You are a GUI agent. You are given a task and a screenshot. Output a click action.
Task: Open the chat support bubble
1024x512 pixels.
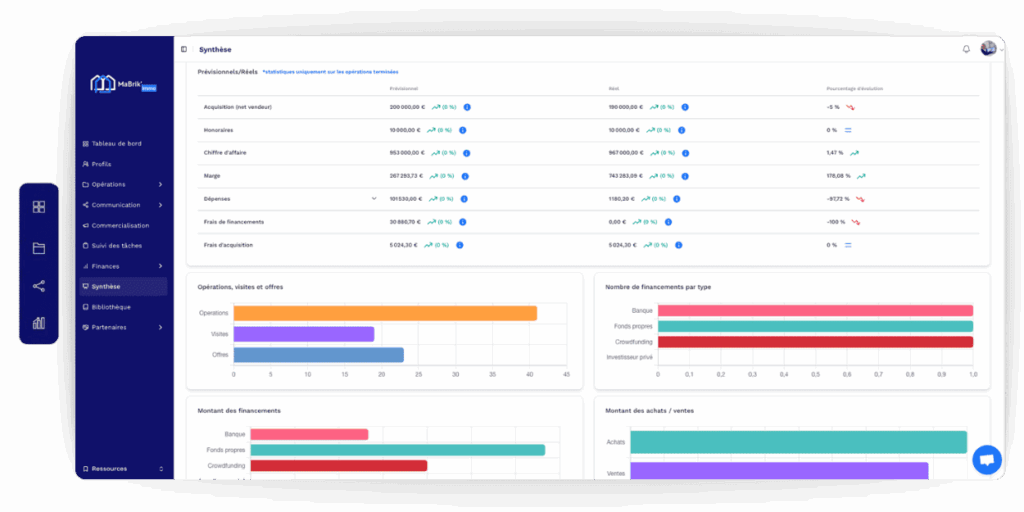[986, 460]
